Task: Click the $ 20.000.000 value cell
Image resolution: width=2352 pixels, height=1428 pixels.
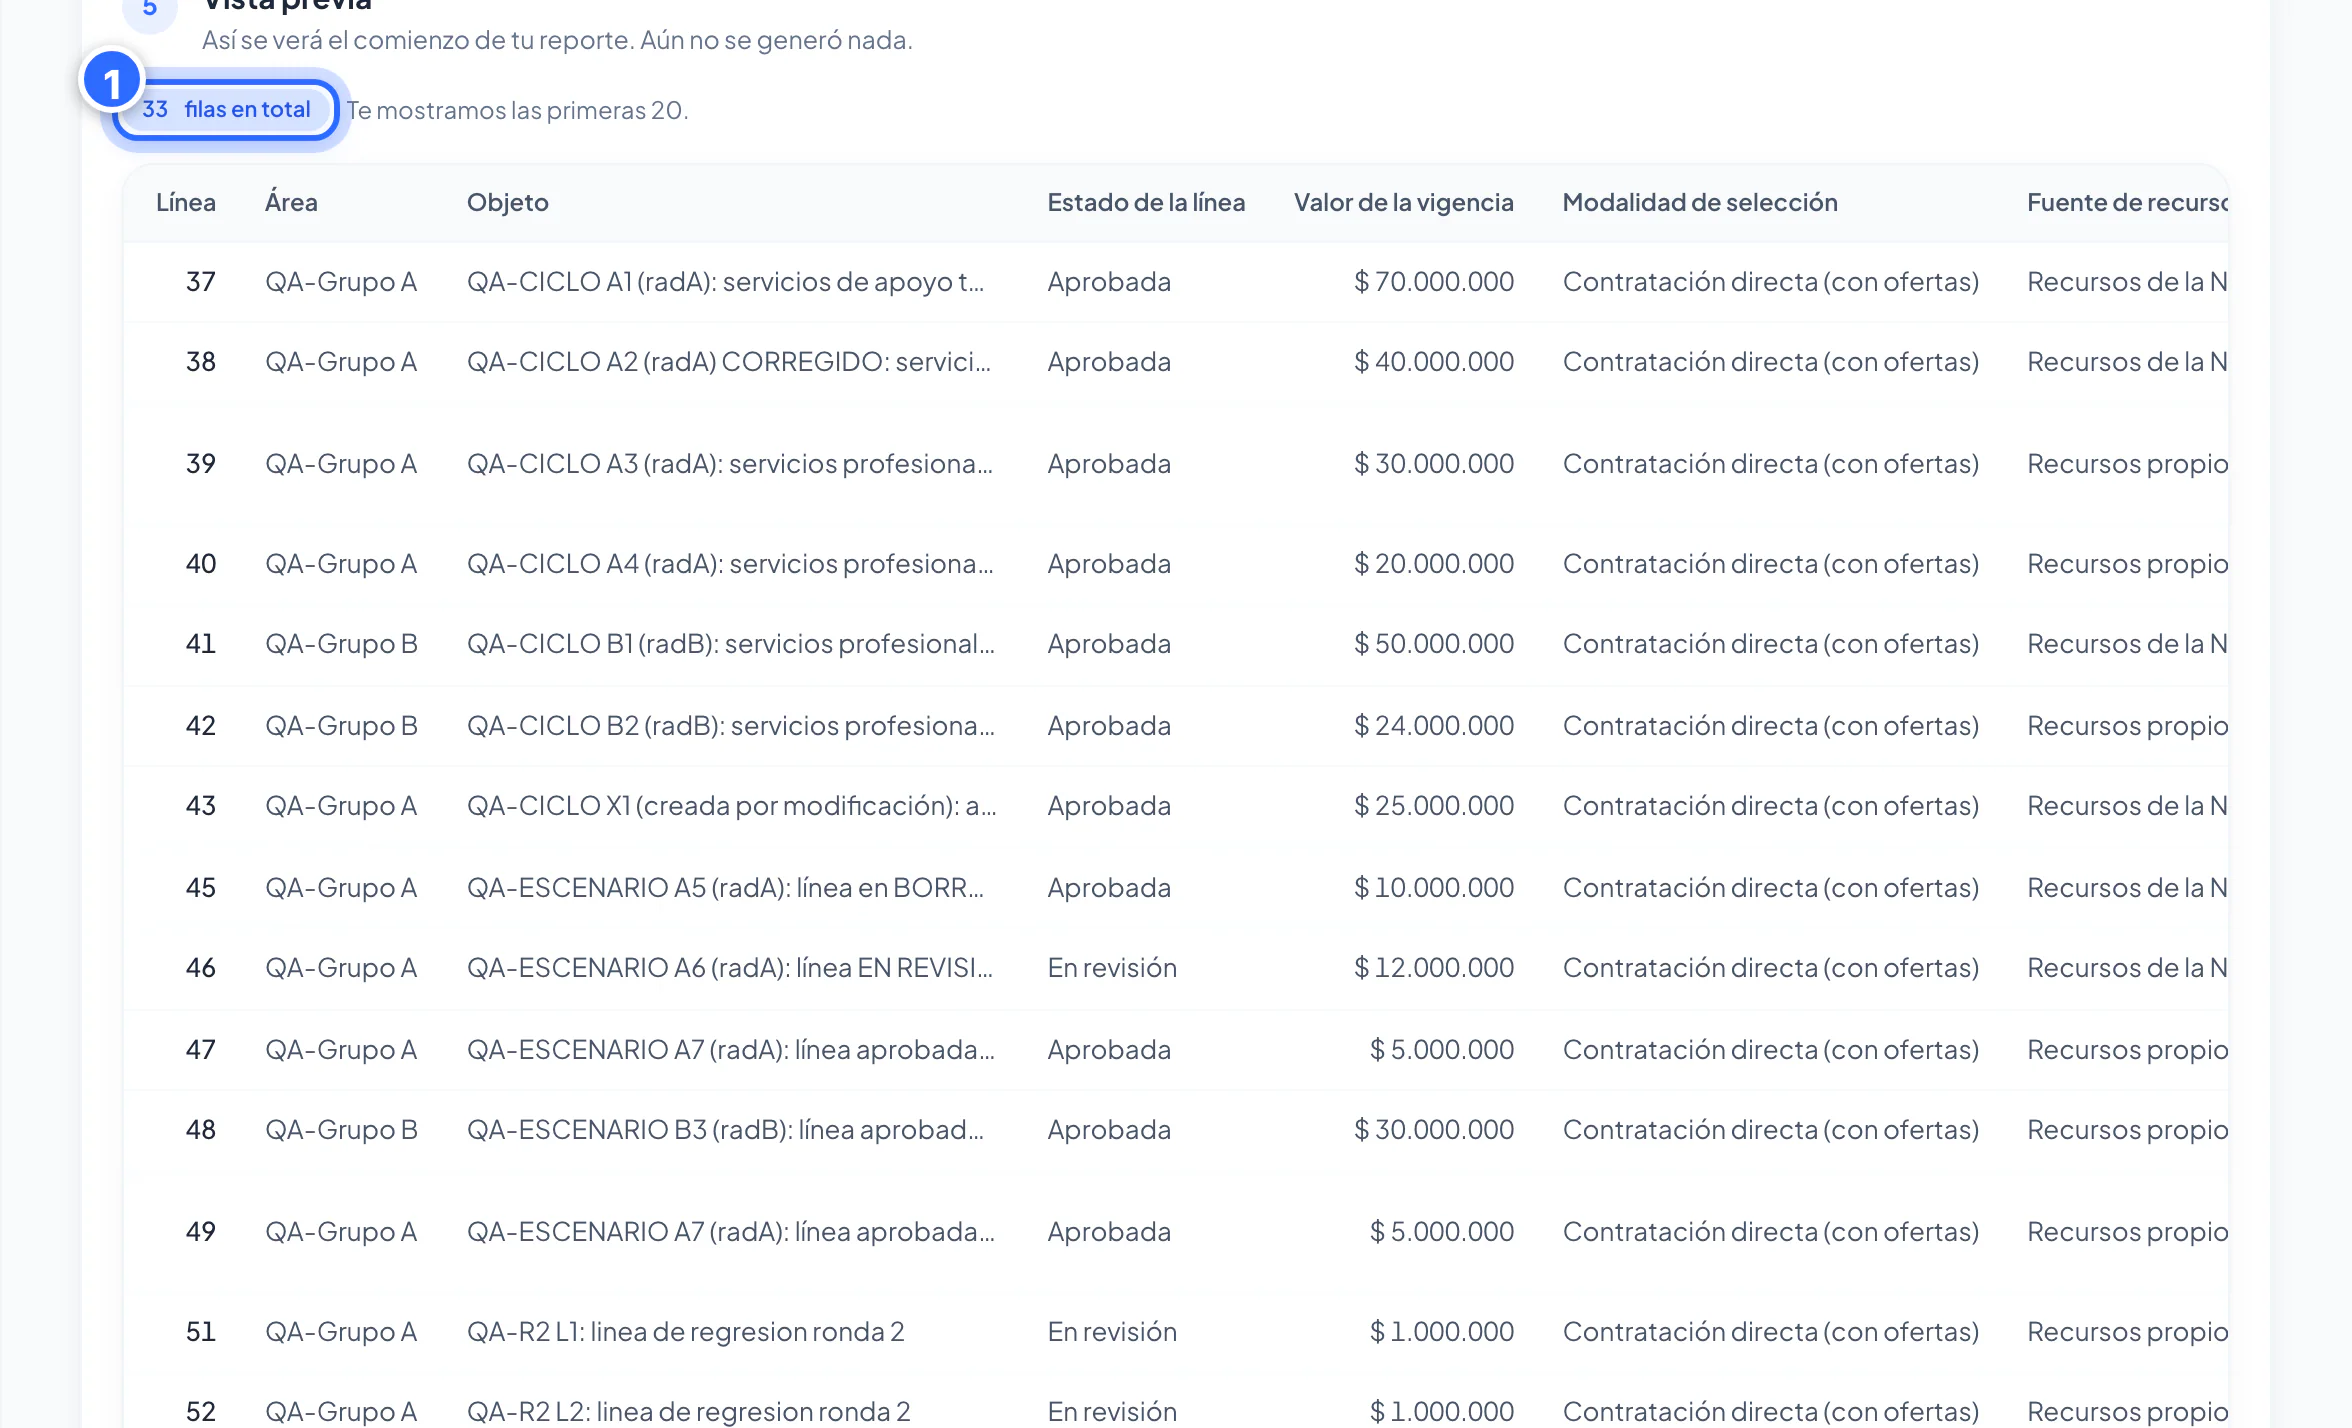Action: pos(1434,564)
